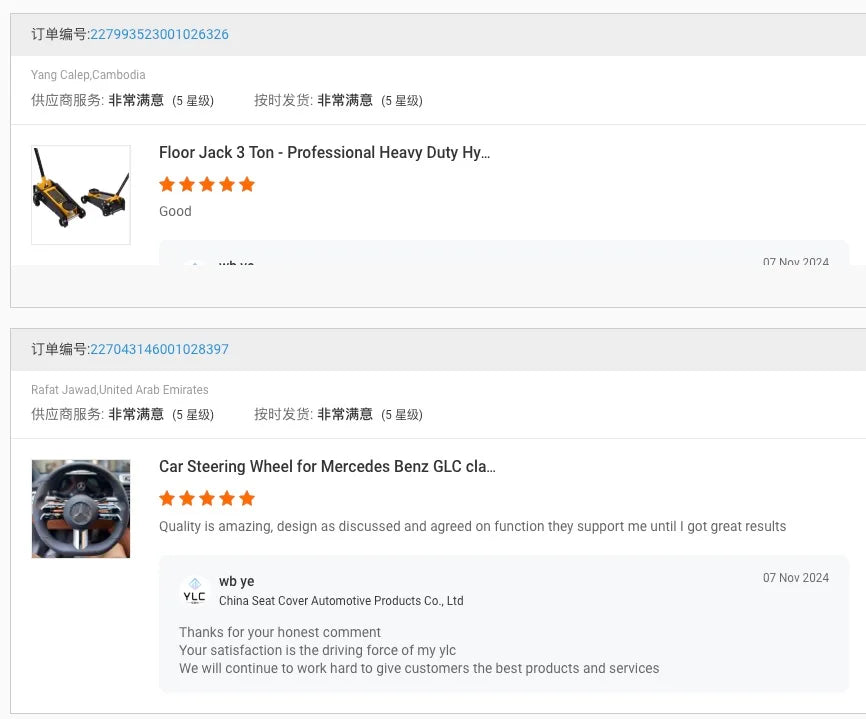This screenshot has height=719, width=866.
Task: Open order number 227993523001026326
Action: (159, 34)
